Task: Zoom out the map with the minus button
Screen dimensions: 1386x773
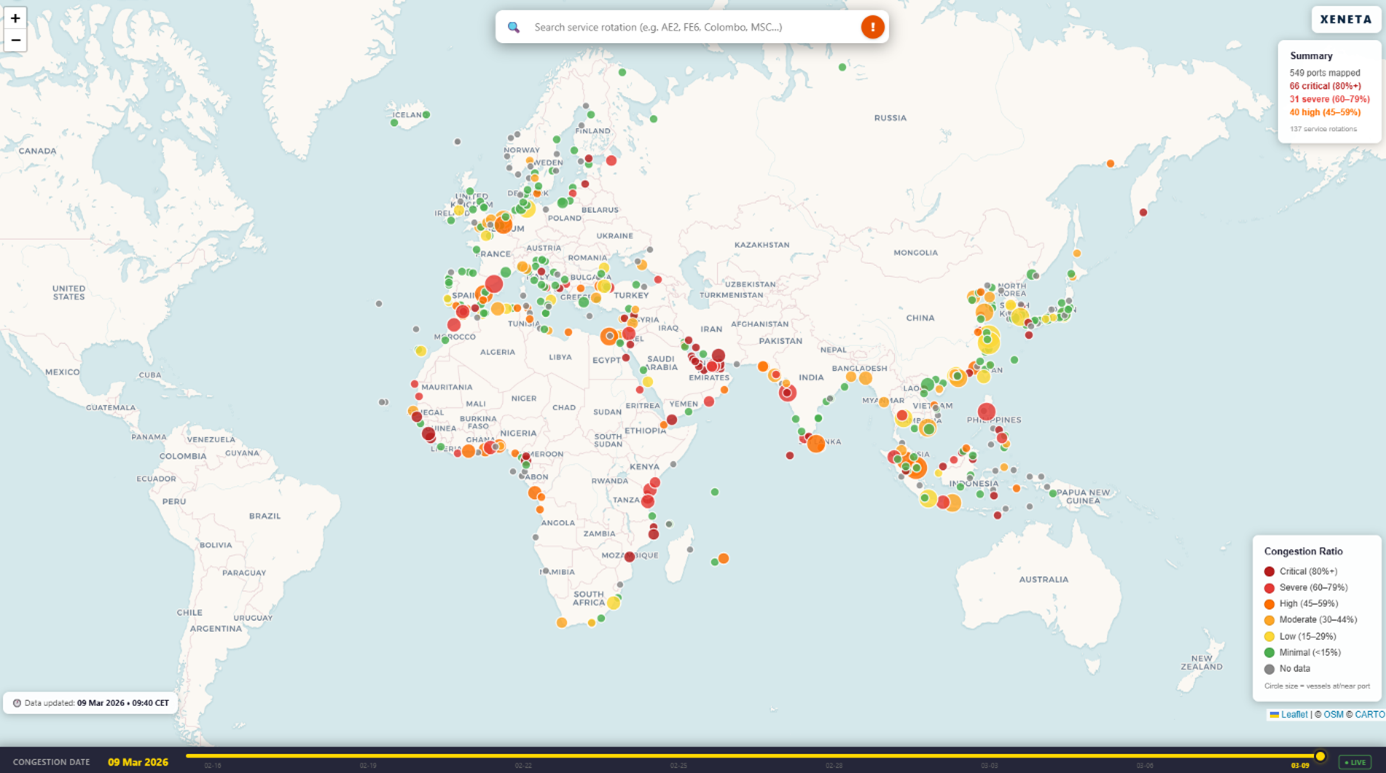Action: 15,40
